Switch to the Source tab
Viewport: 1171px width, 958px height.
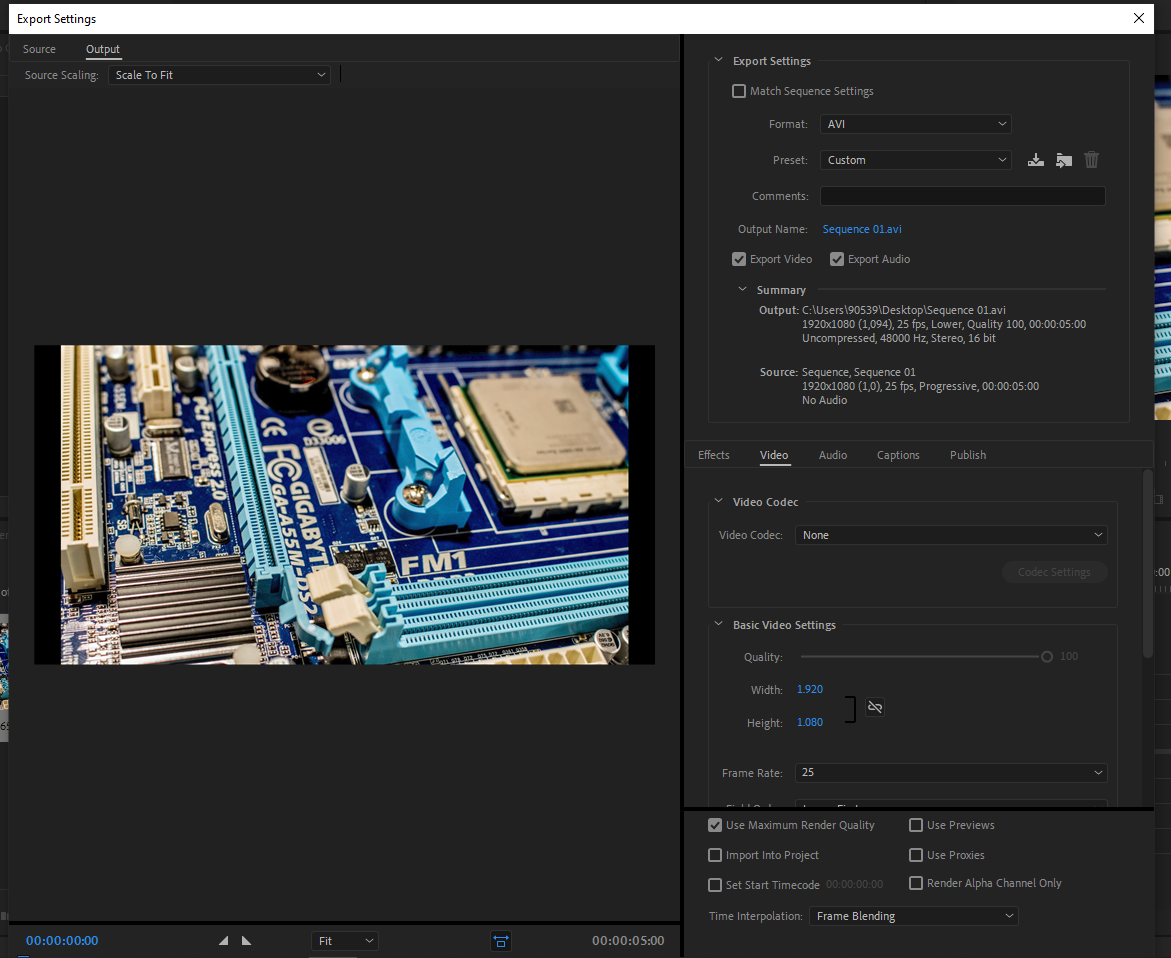pos(39,49)
